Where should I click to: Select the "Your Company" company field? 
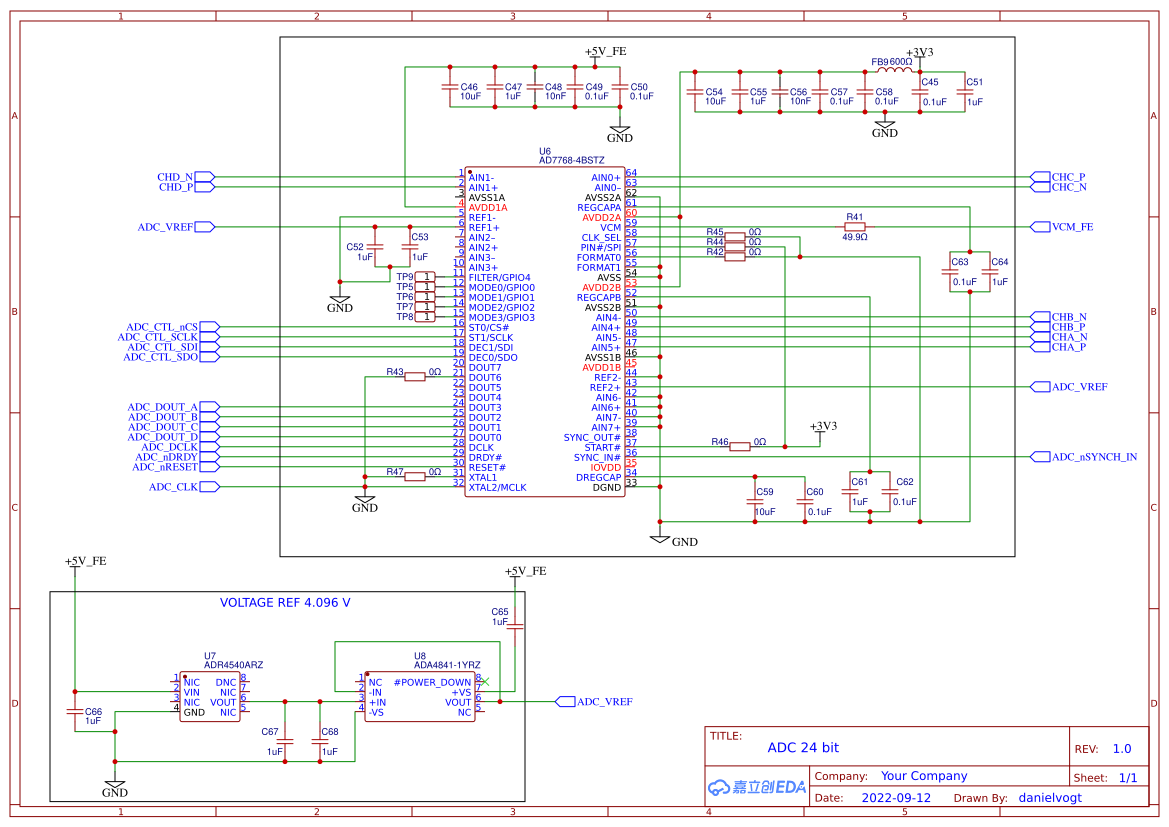[923, 776]
